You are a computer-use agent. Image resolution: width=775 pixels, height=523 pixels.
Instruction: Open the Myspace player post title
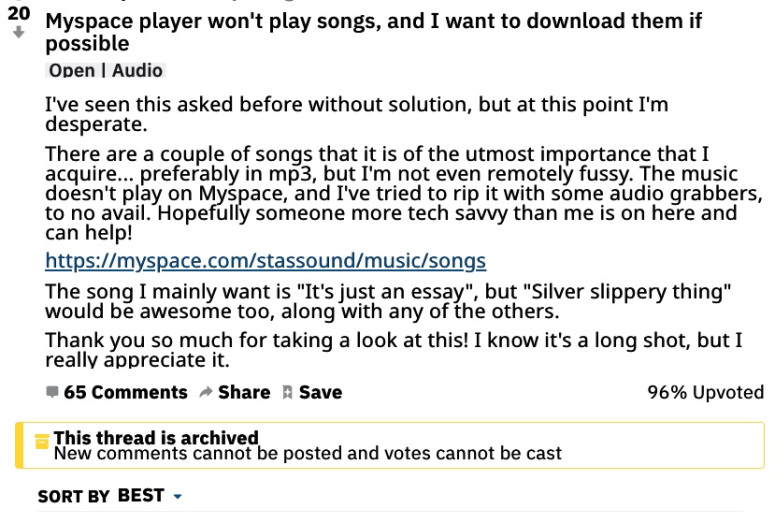pyautogui.click(x=374, y=32)
